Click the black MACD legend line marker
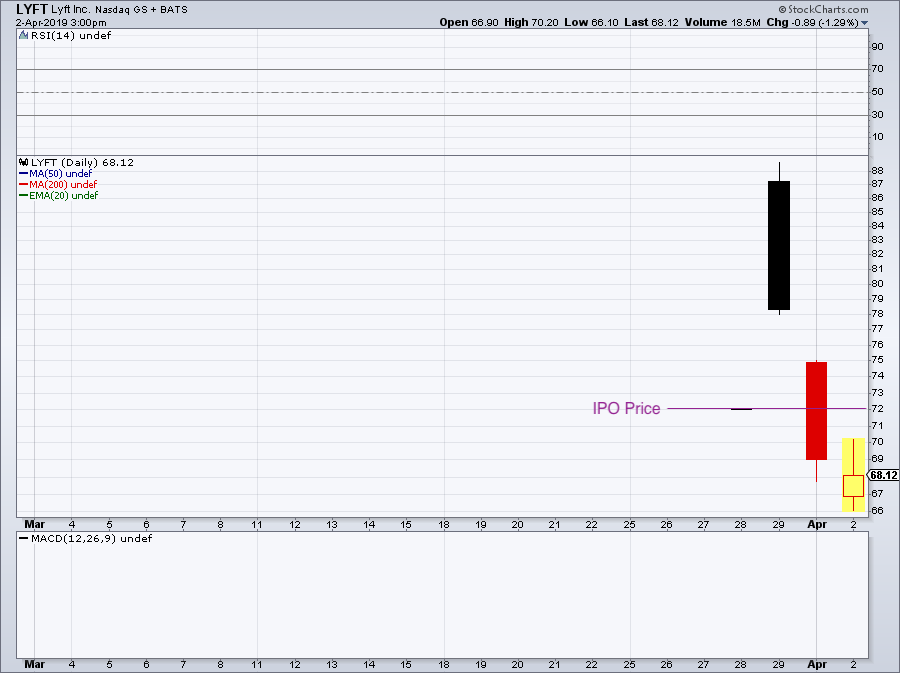 pos(24,538)
